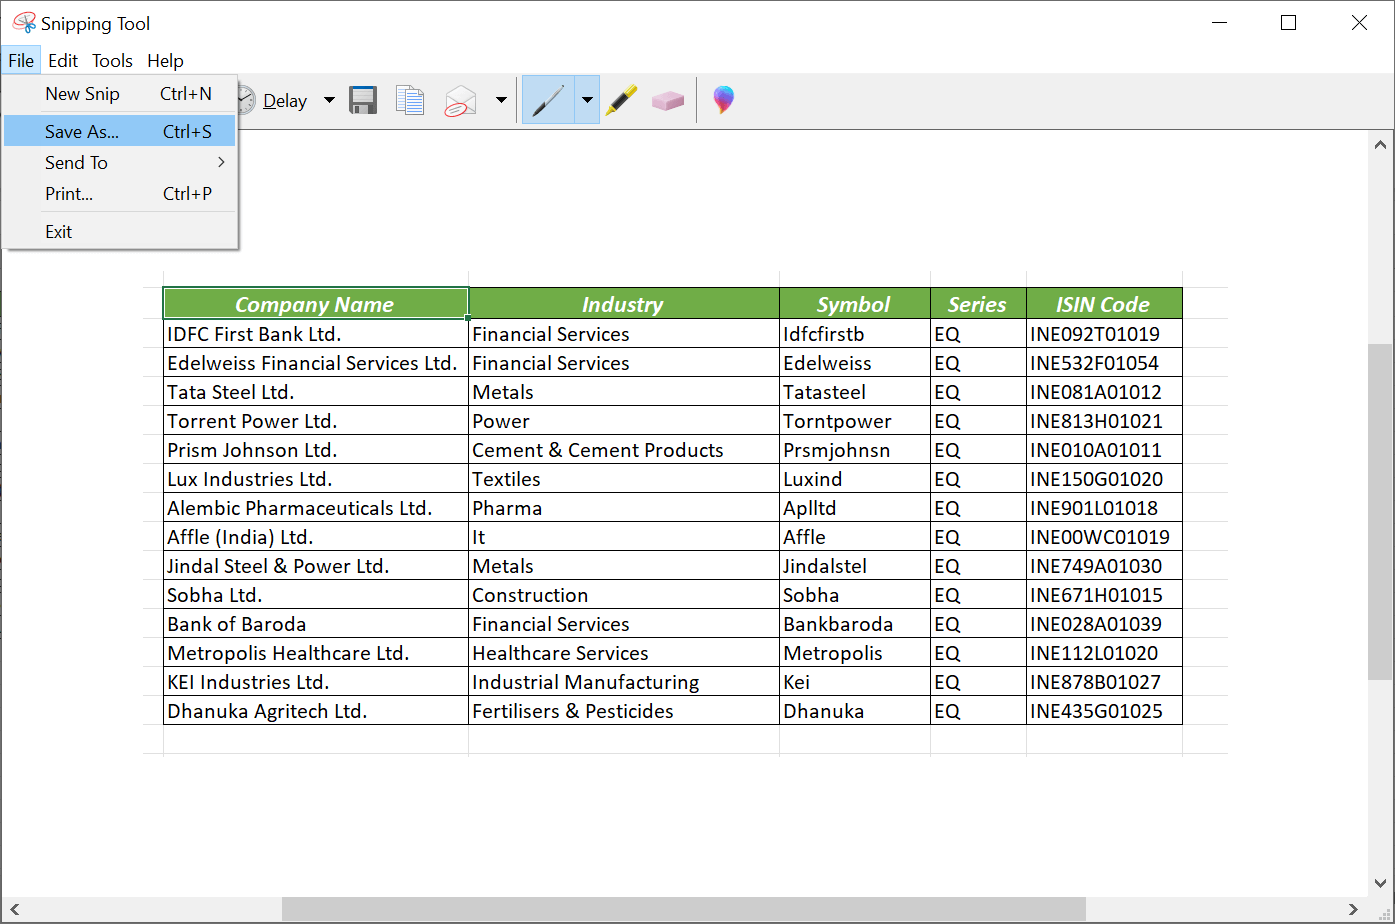This screenshot has width=1395, height=924.
Task: Click the ISIN Code header cell
Action: 1104,304
